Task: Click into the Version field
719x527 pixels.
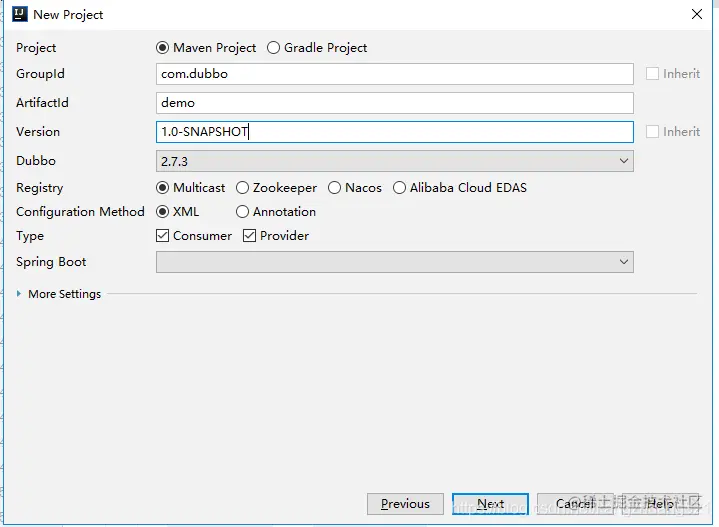Action: point(395,132)
